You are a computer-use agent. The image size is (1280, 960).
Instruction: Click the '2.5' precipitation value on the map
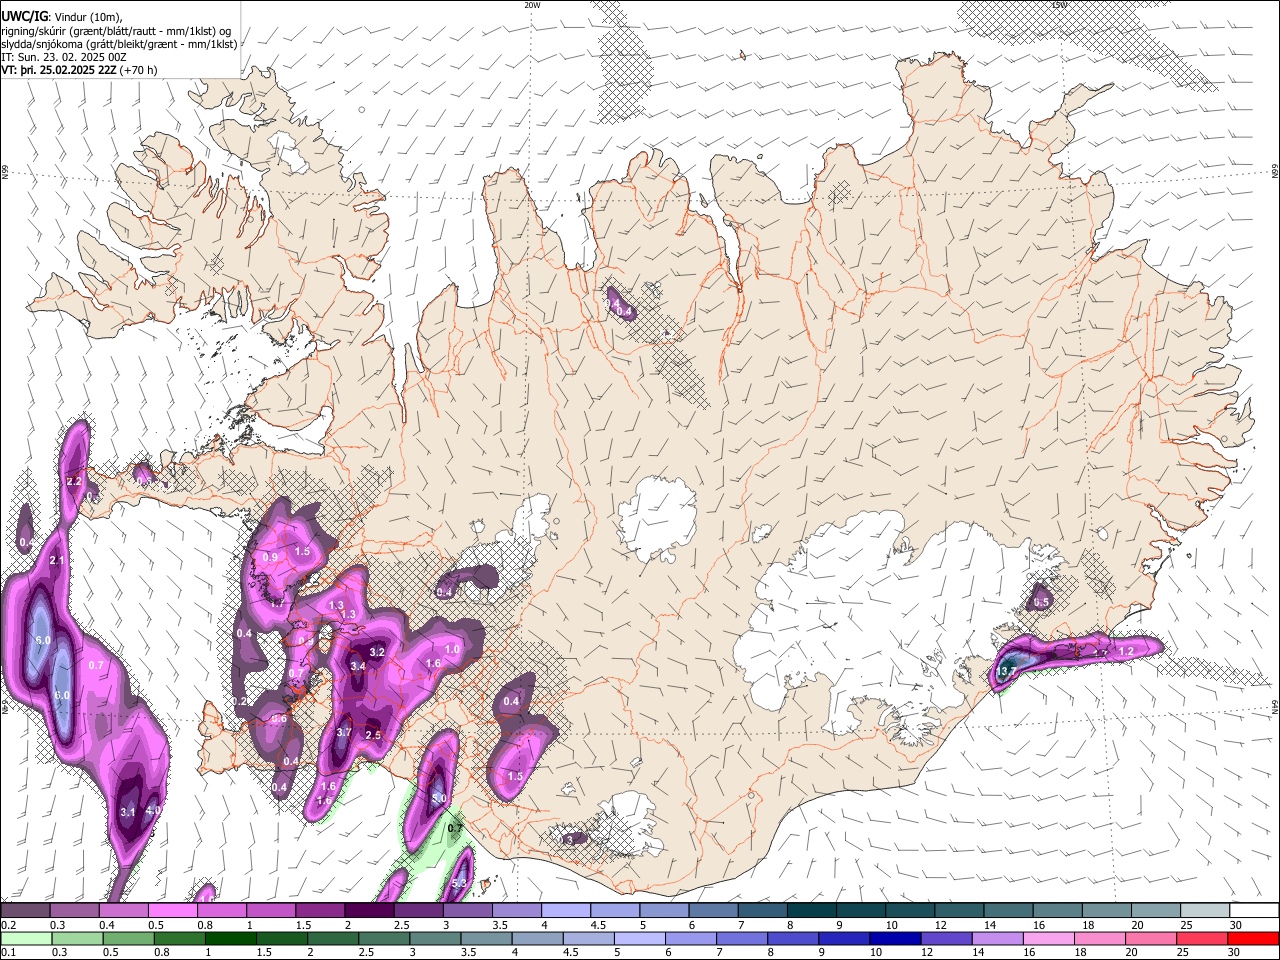(374, 735)
